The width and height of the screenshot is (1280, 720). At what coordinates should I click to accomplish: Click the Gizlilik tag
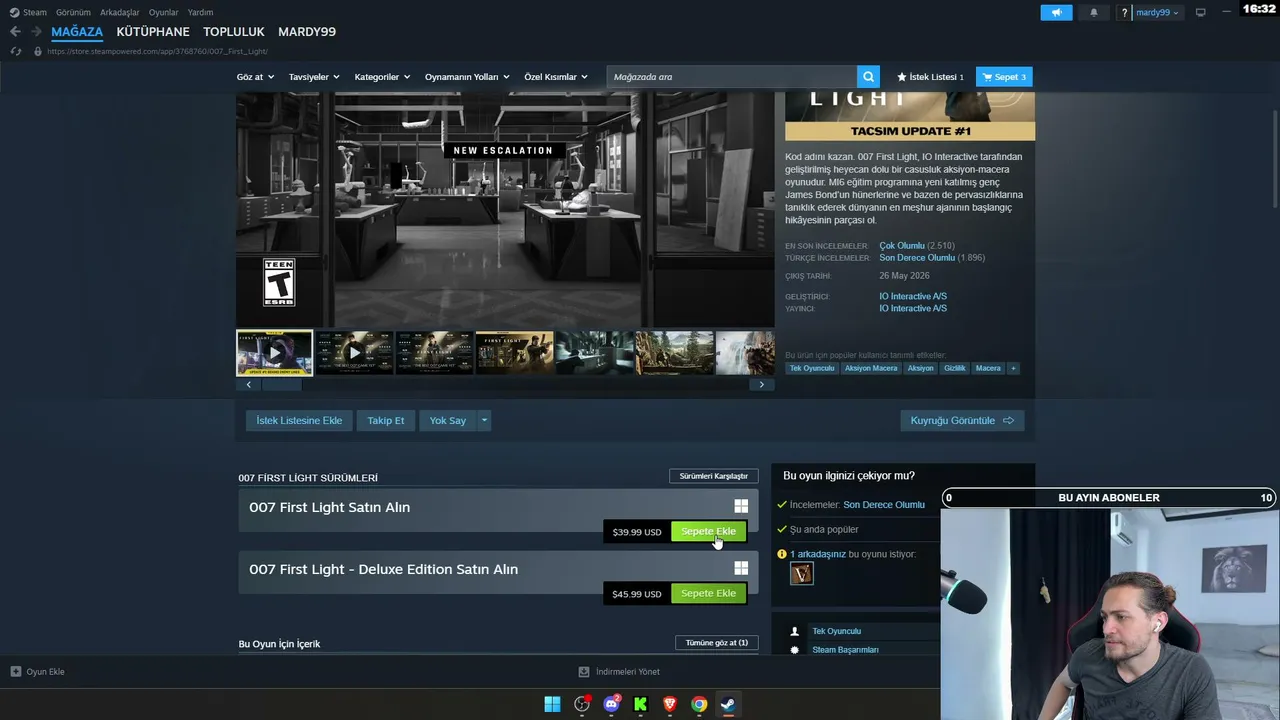(955, 368)
